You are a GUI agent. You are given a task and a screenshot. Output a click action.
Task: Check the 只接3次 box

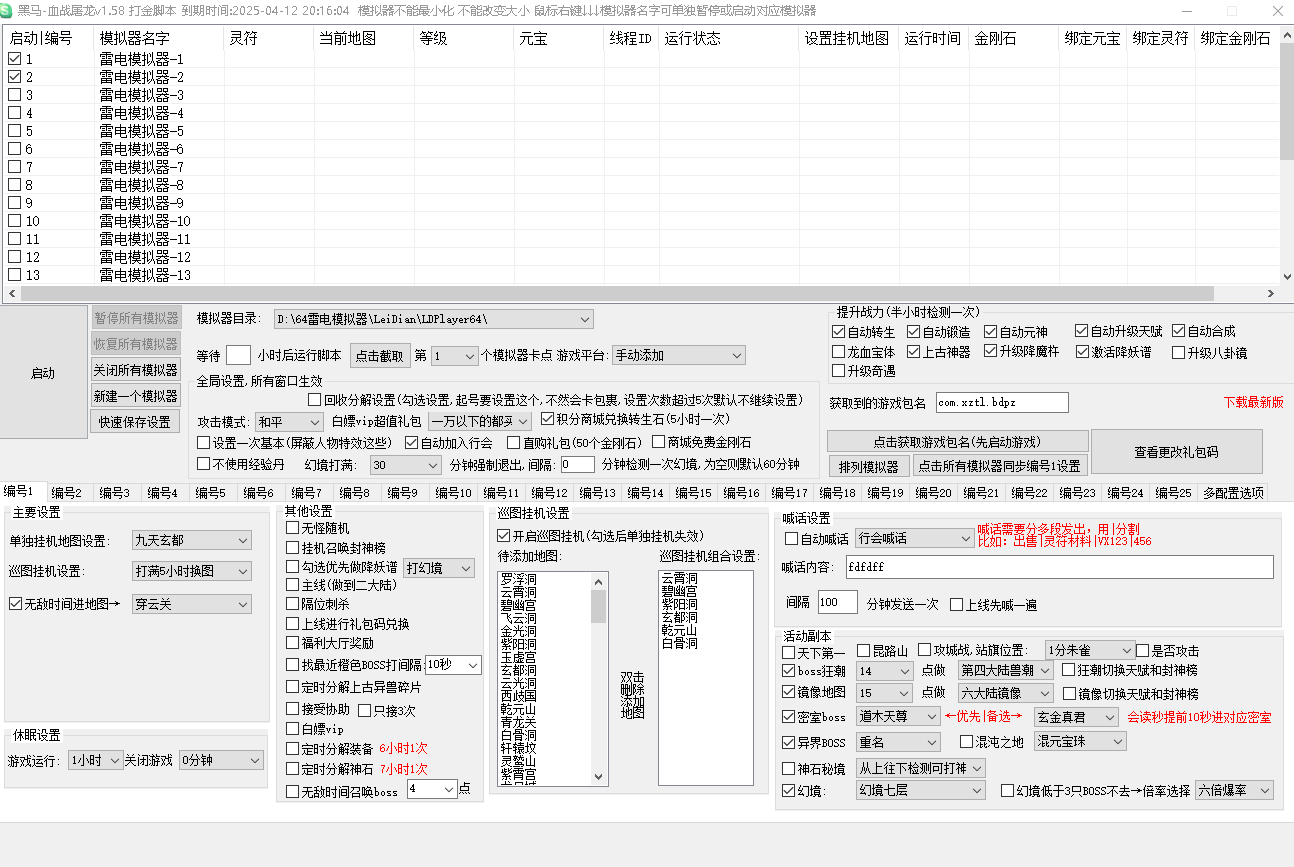[364, 711]
